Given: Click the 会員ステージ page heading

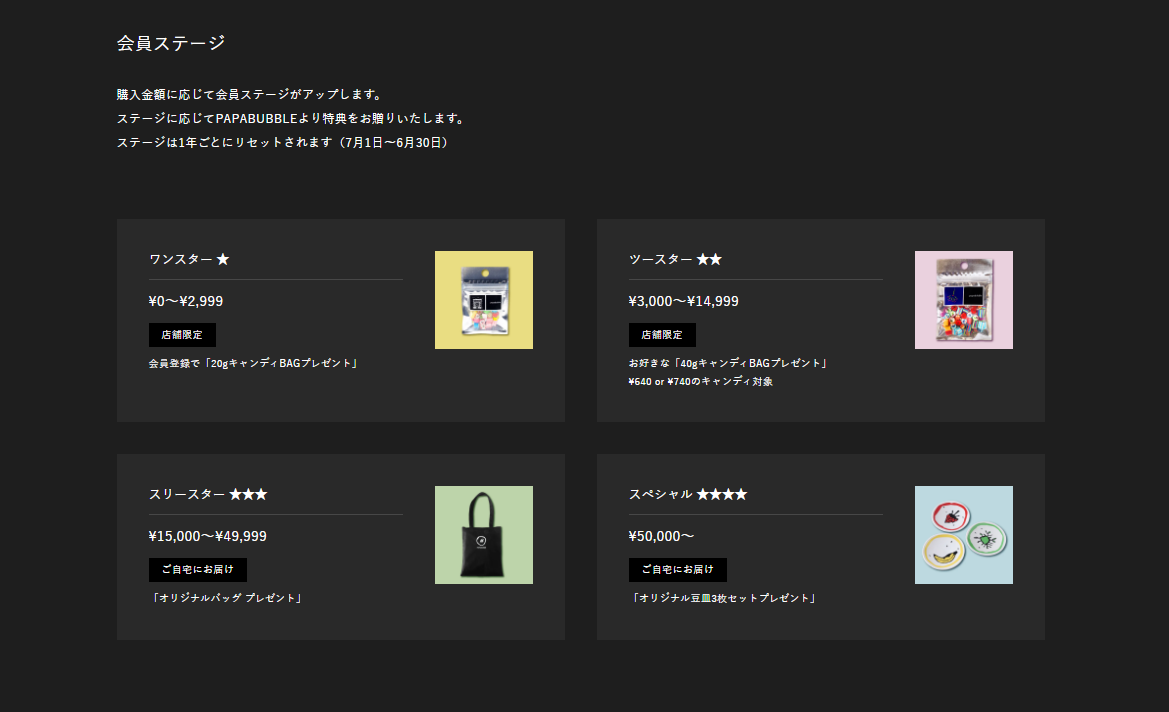Looking at the screenshot, I should tap(171, 43).
